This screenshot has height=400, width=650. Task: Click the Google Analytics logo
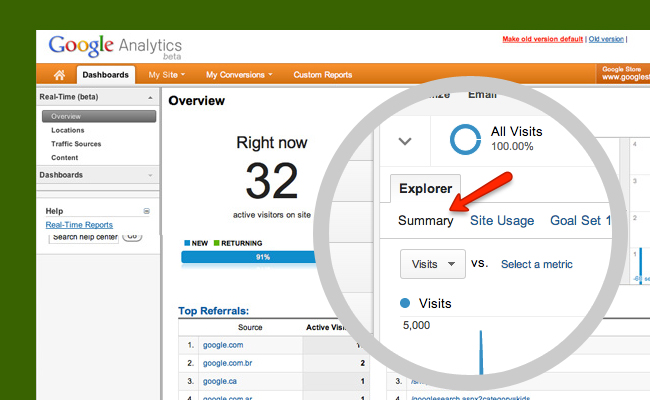click(115, 47)
